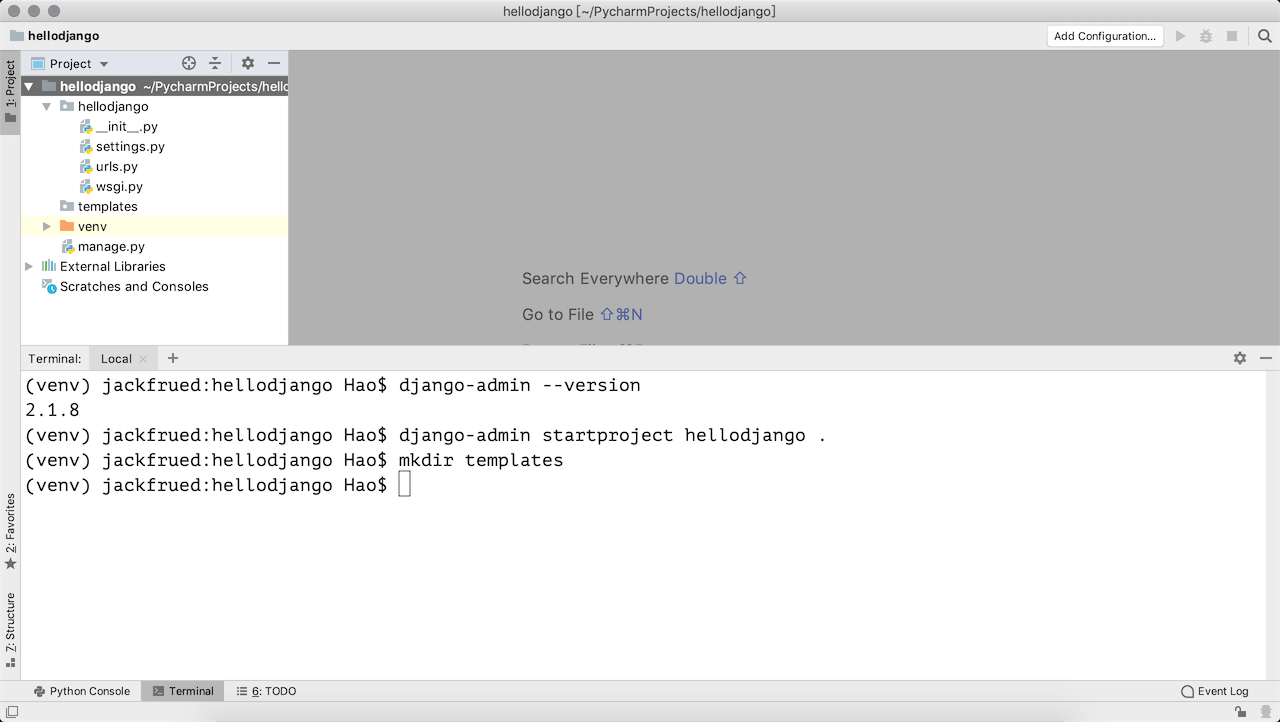The image size is (1280, 722).
Task: Click the locate/scroll from source target icon
Action: pos(189,63)
